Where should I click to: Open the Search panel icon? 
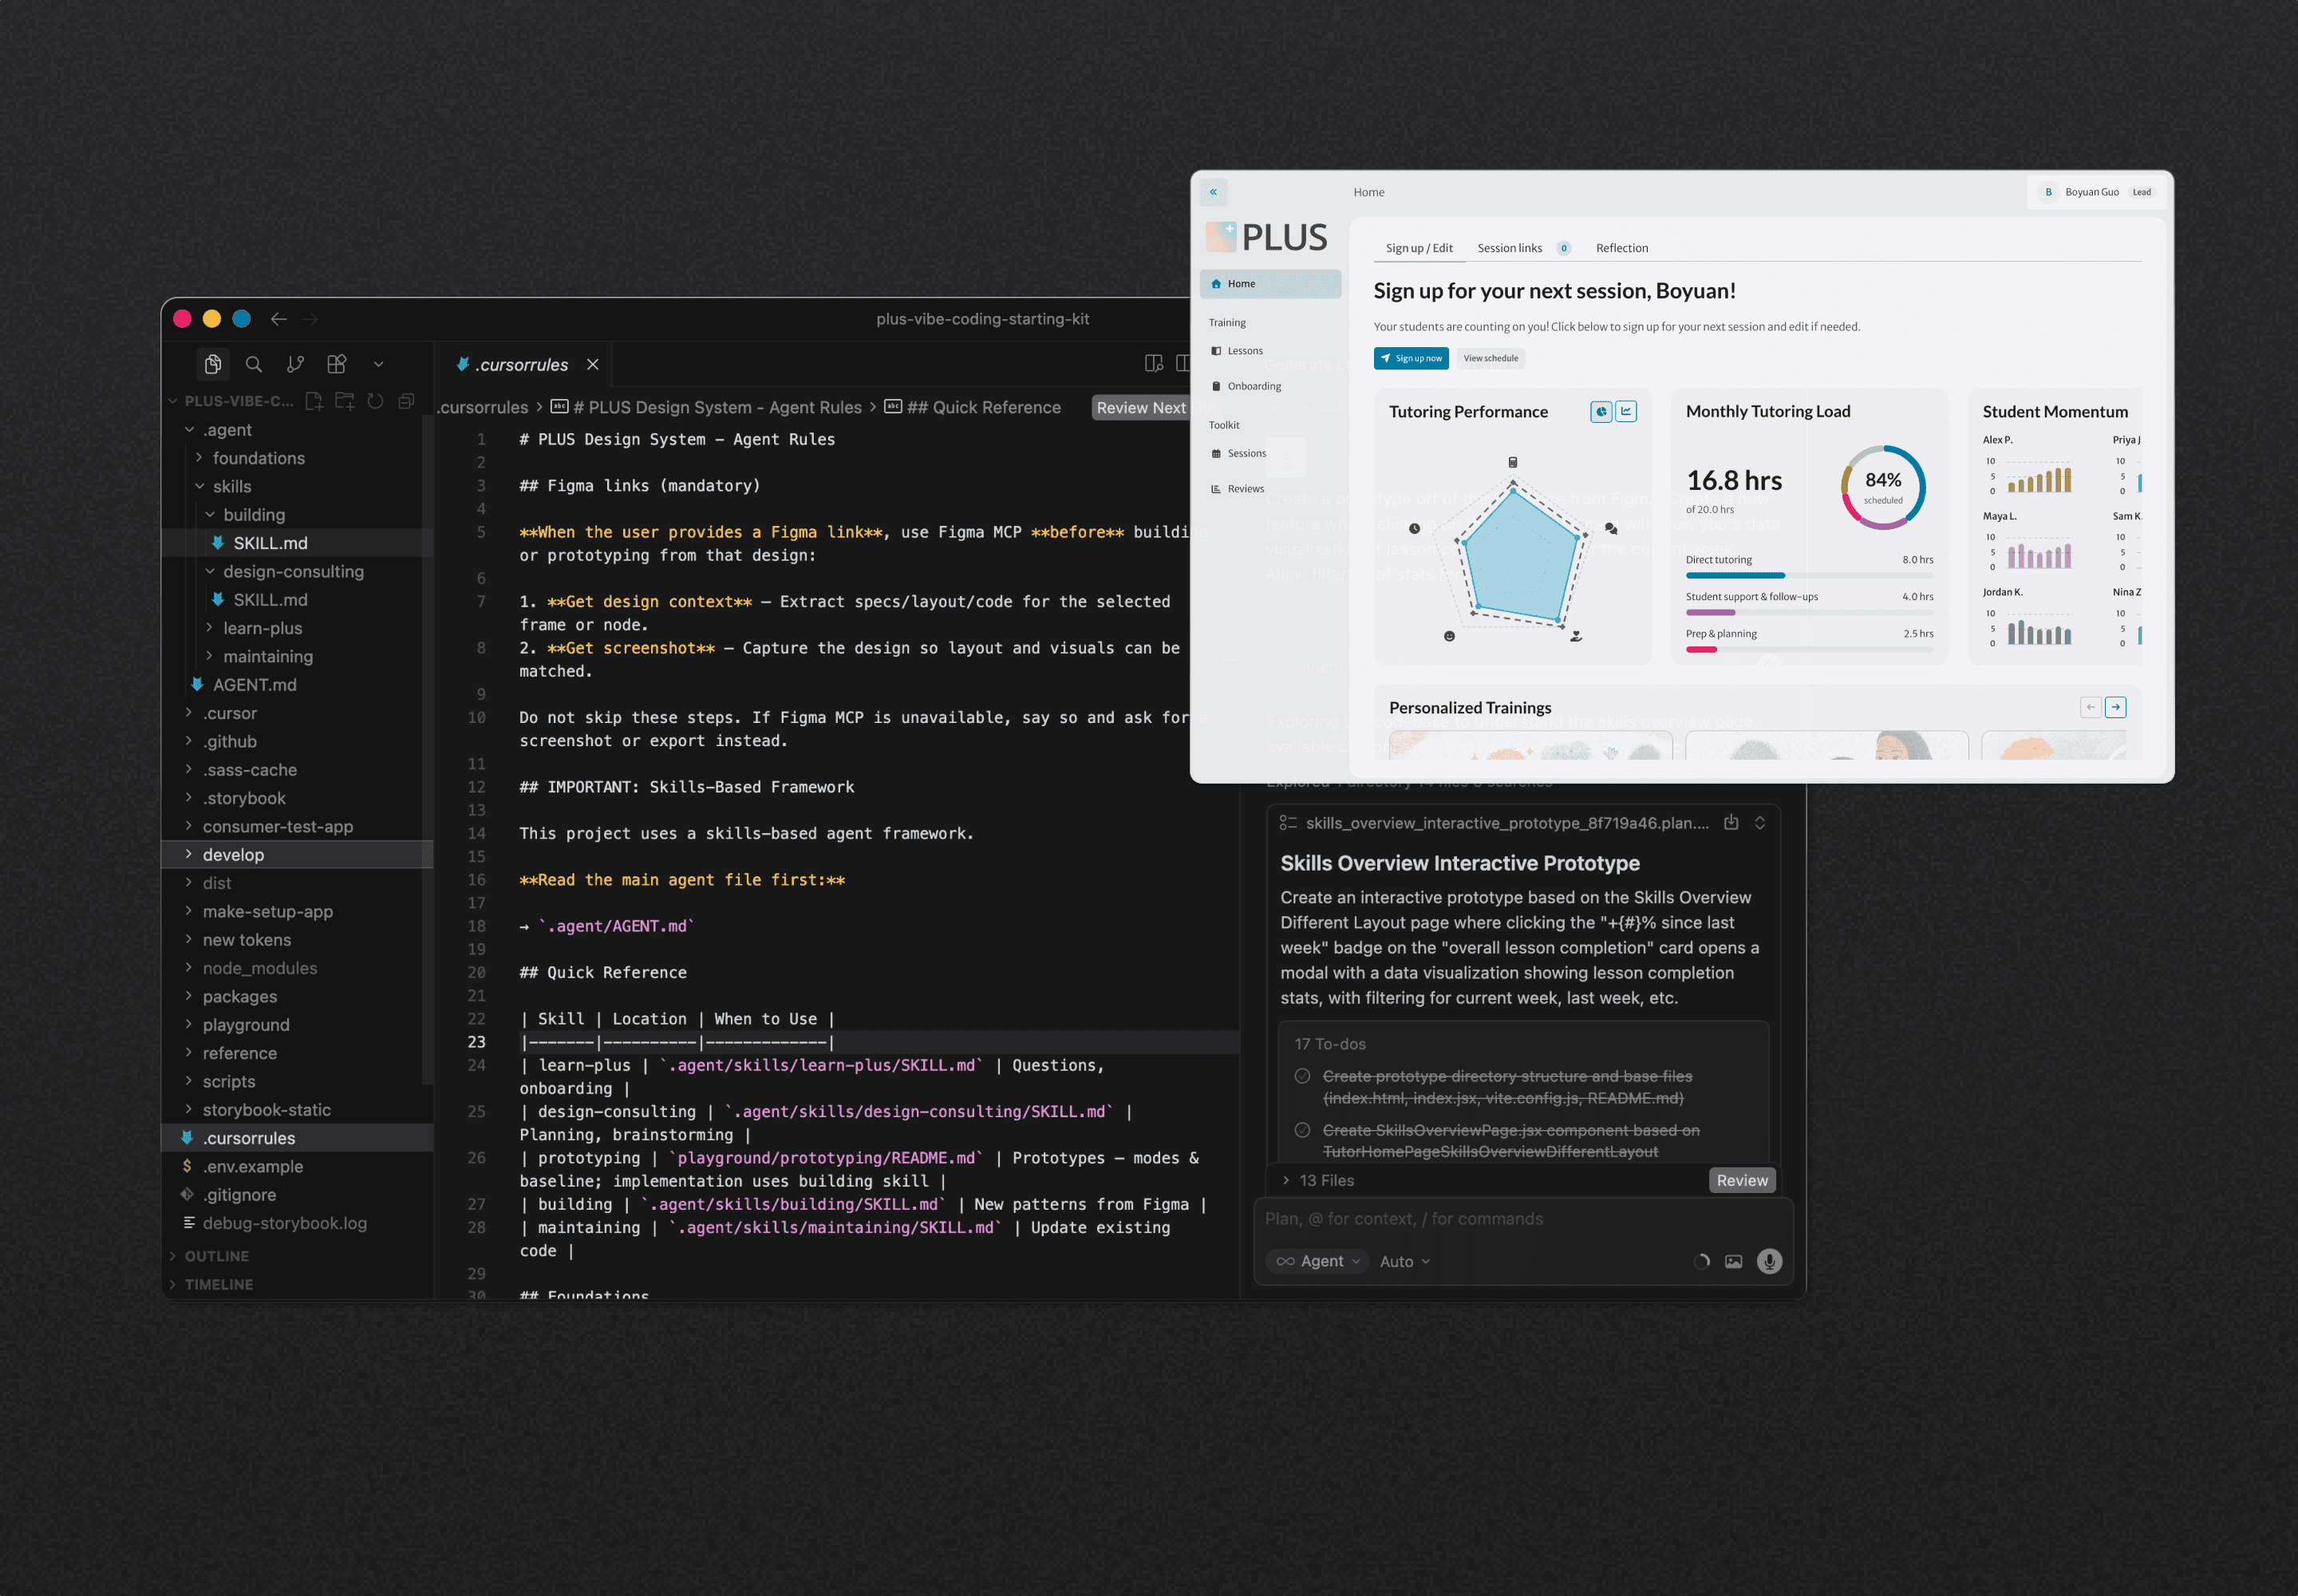(254, 364)
